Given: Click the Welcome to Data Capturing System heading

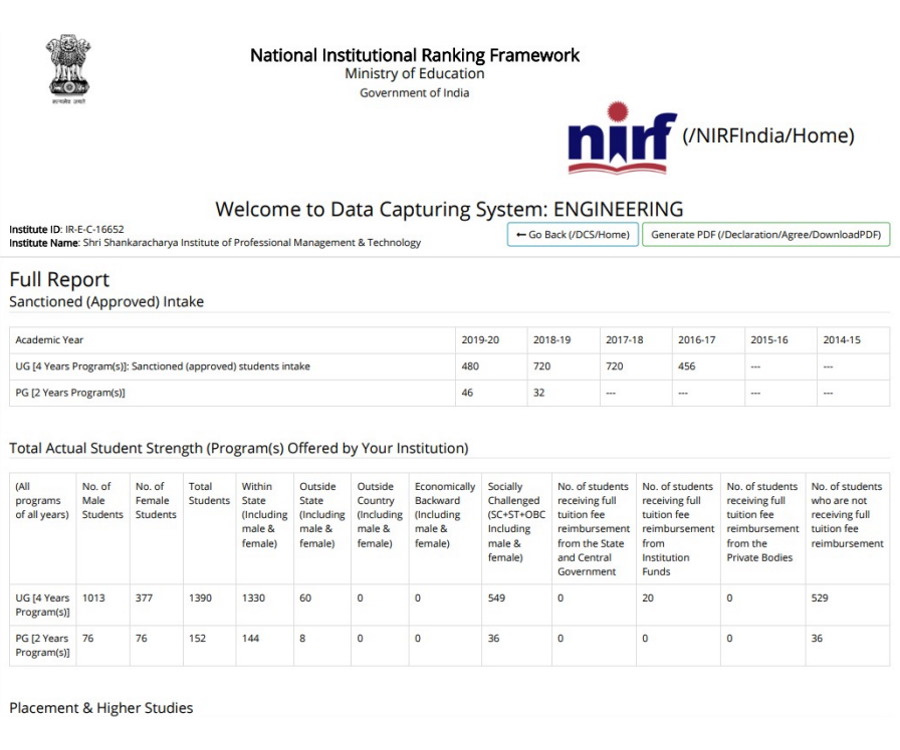Looking at the screenshot, I should point(449,209).
